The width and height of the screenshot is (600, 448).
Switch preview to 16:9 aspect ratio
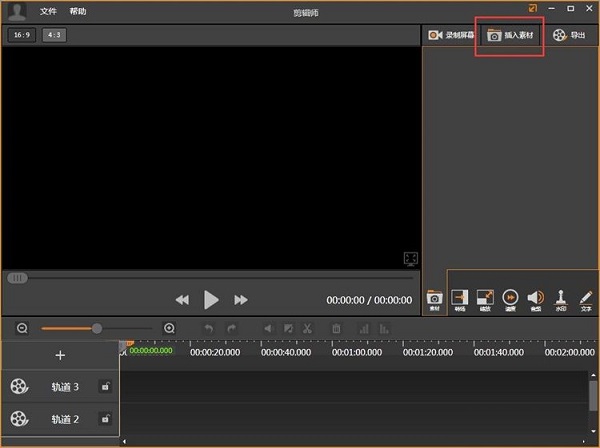[x=20, y=35]
